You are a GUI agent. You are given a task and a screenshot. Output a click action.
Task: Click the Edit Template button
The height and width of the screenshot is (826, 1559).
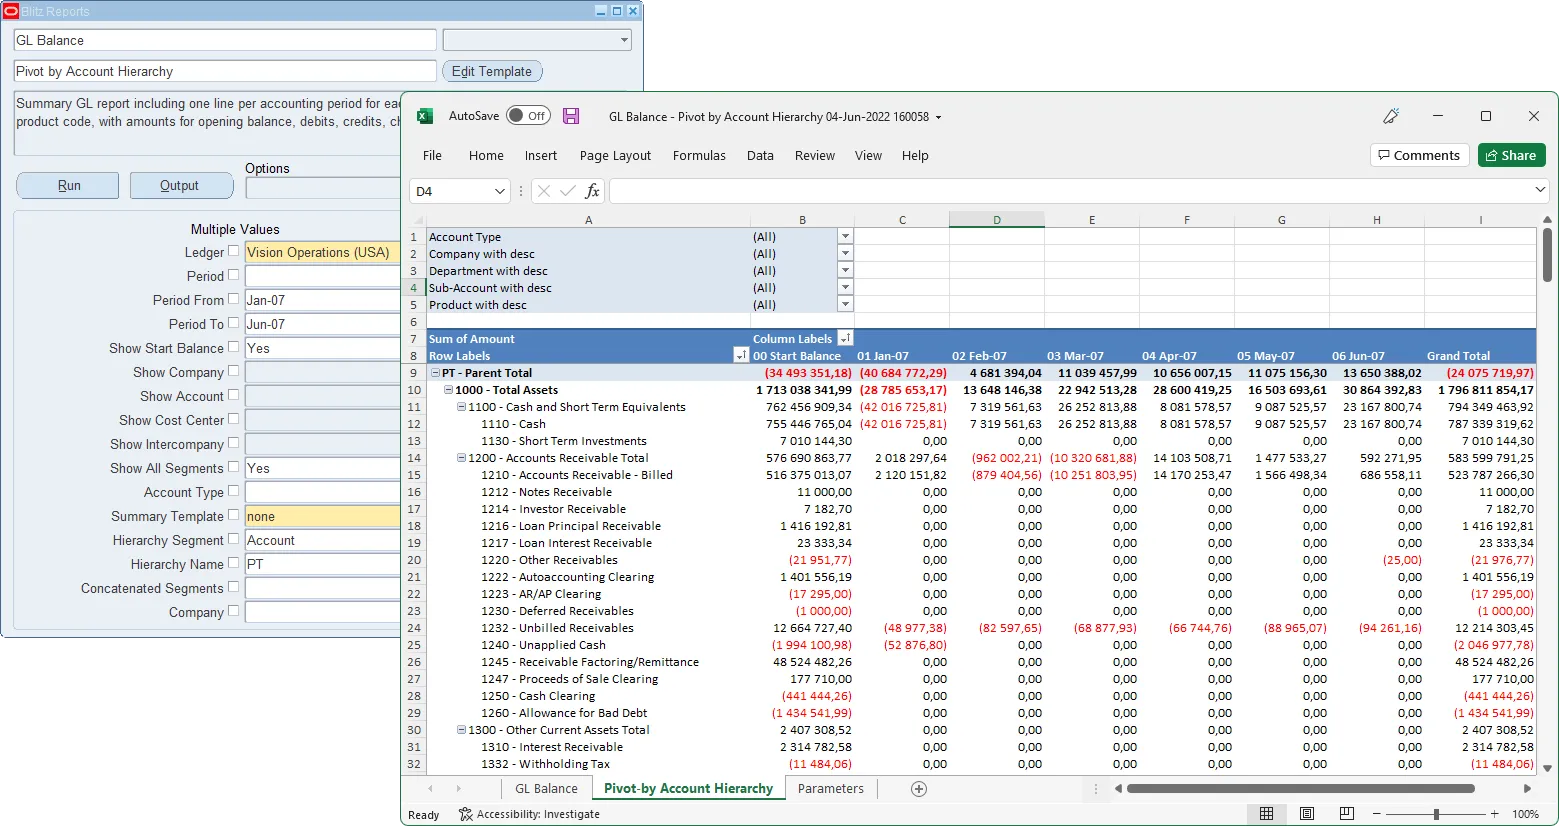[492, 72]
